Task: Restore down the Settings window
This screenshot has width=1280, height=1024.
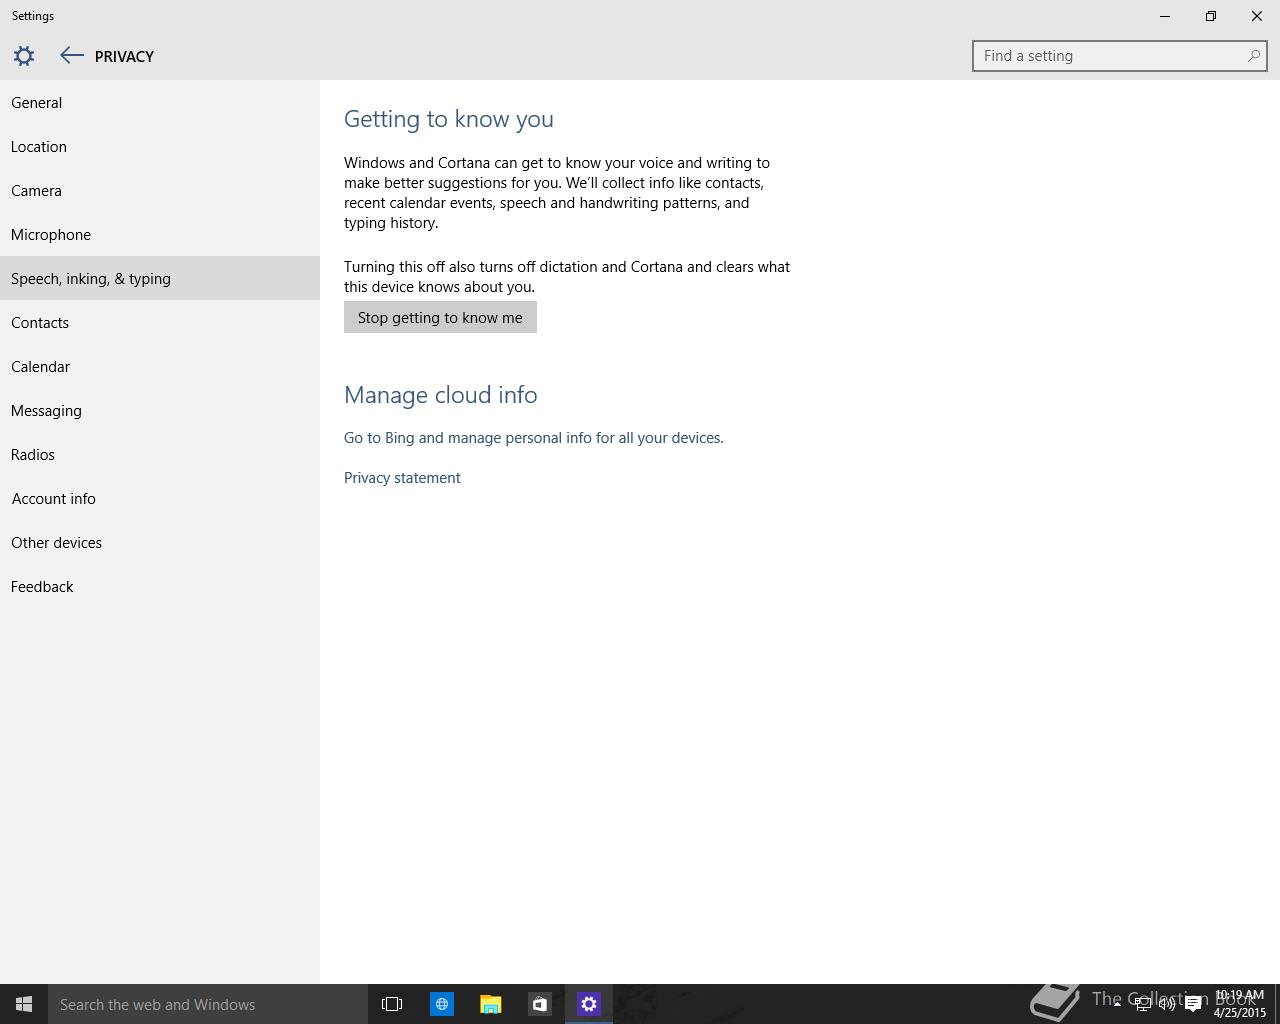Action: tap(1211, 16)
